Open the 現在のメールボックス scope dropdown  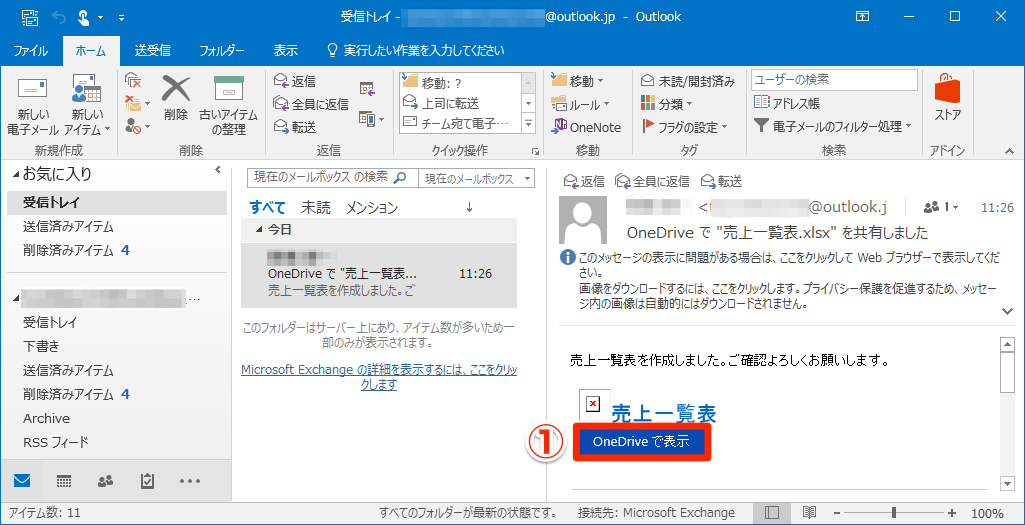click(x=477, y=178)
